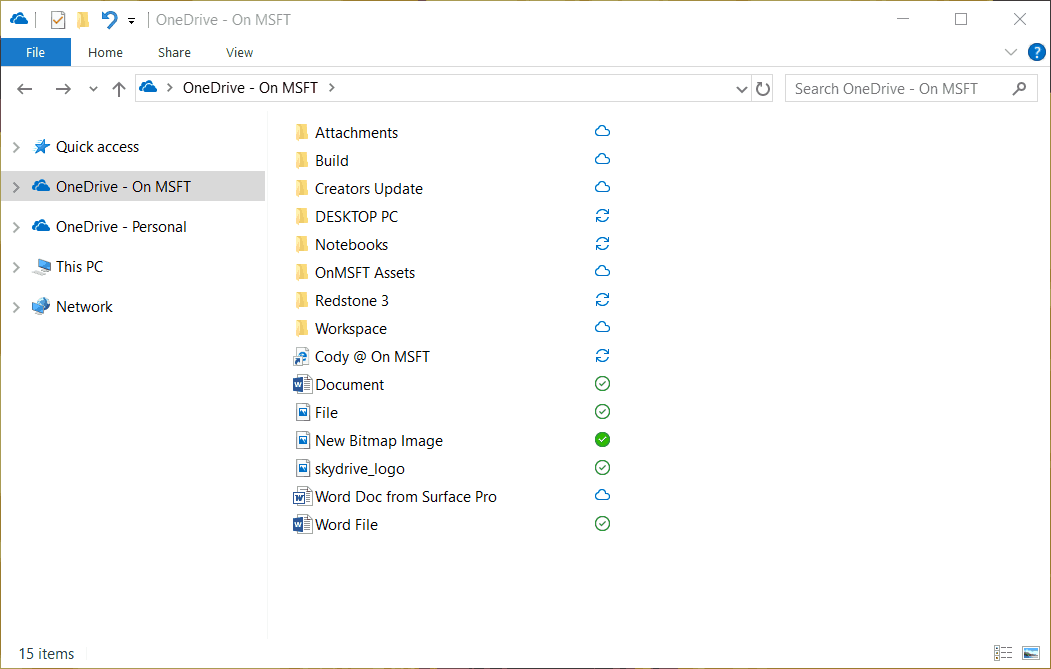Go forward with the Forward arrow

click(63, 88)
